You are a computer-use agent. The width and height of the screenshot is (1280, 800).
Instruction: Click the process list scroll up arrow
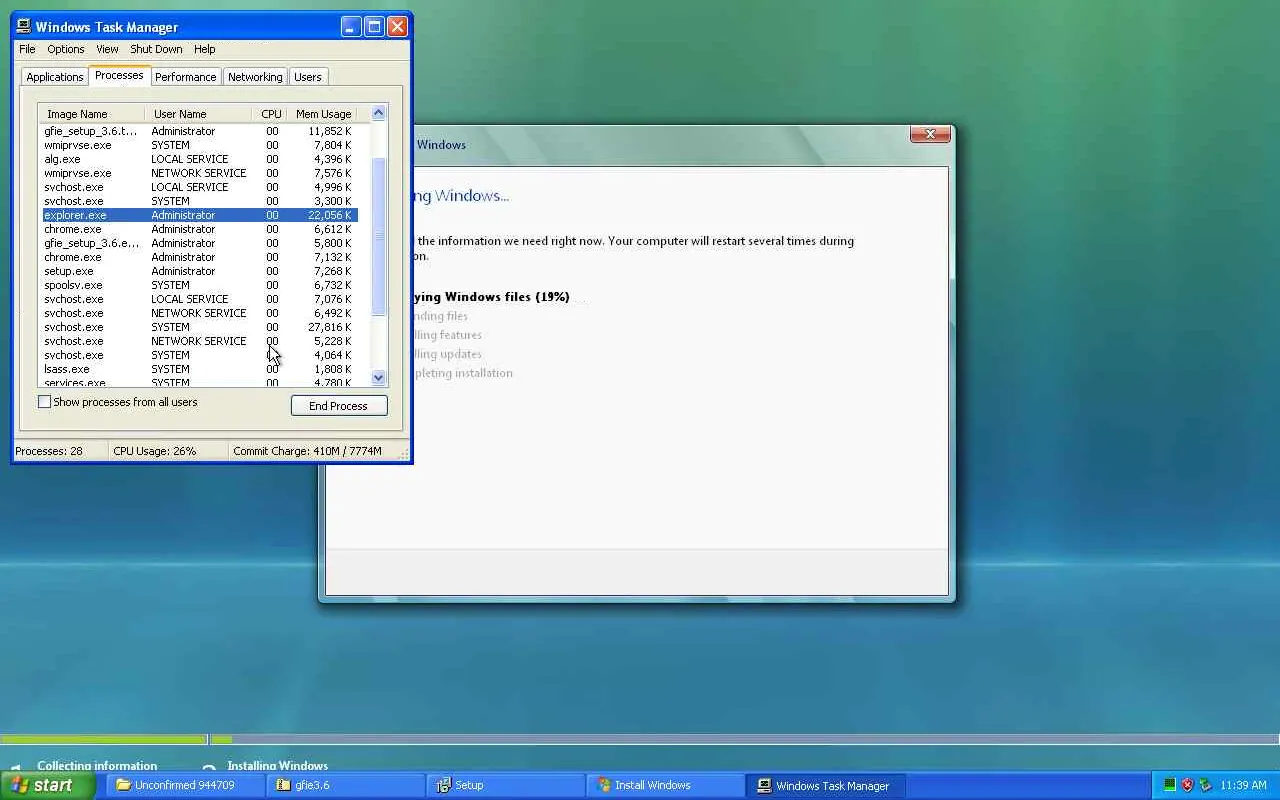(378, 113)
